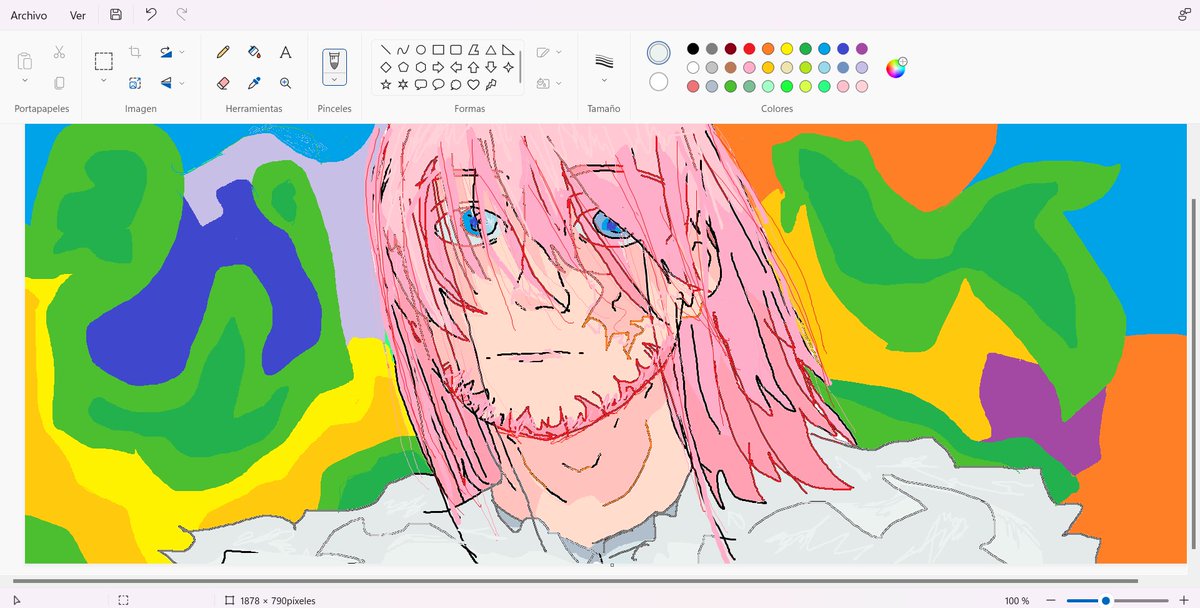Open the 100 % zoom level box
Screen dimensions: 1200x608
(1017, 601)
